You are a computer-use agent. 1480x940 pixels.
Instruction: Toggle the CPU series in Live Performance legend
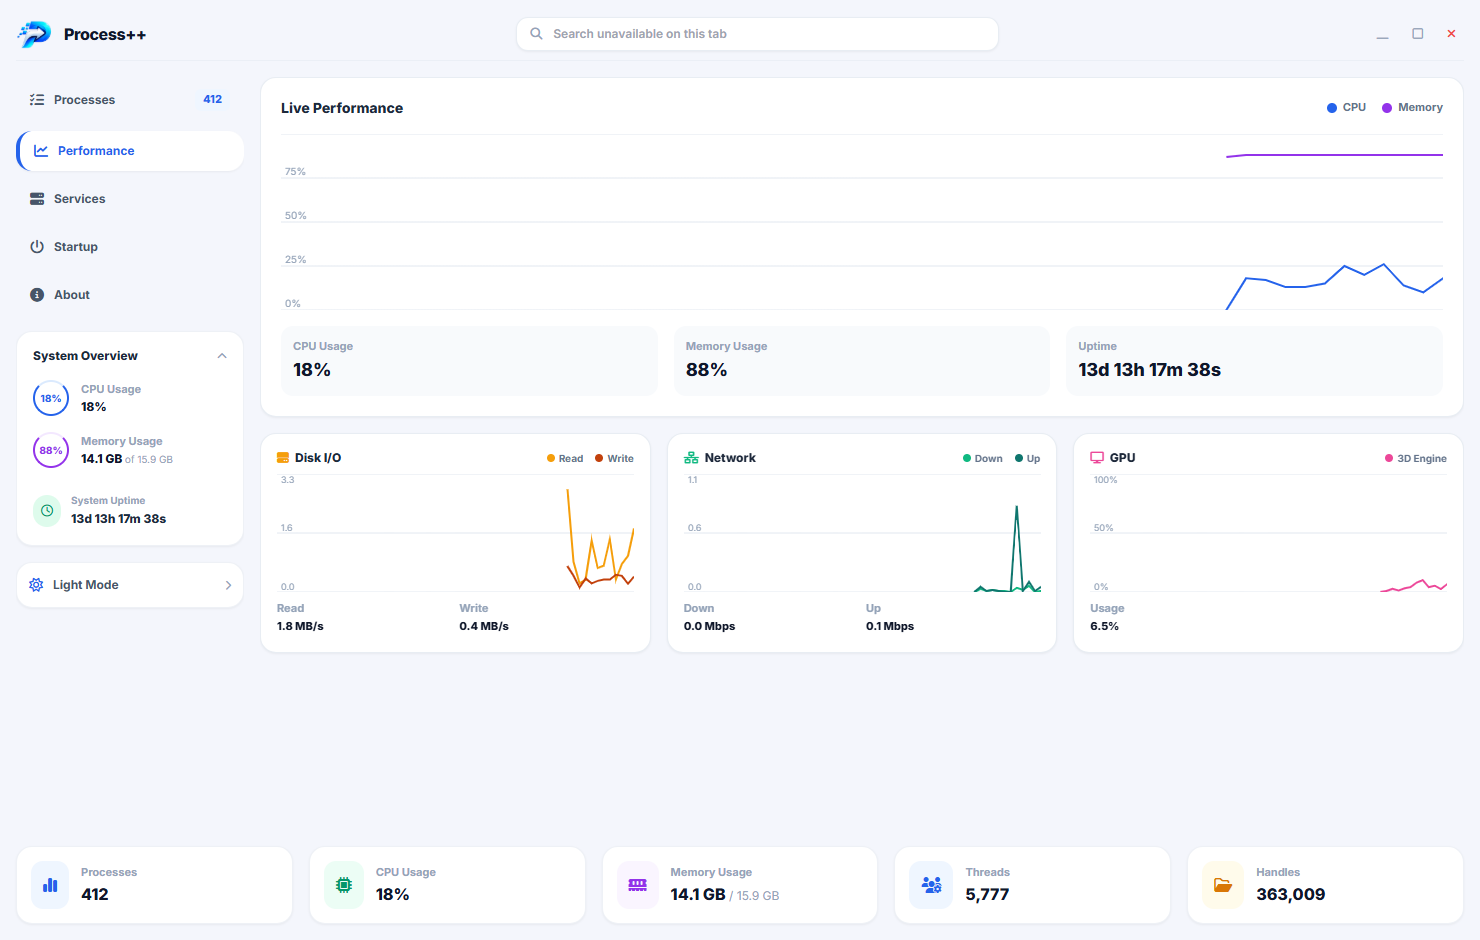pyautogui.click(x=1346, y=108)
